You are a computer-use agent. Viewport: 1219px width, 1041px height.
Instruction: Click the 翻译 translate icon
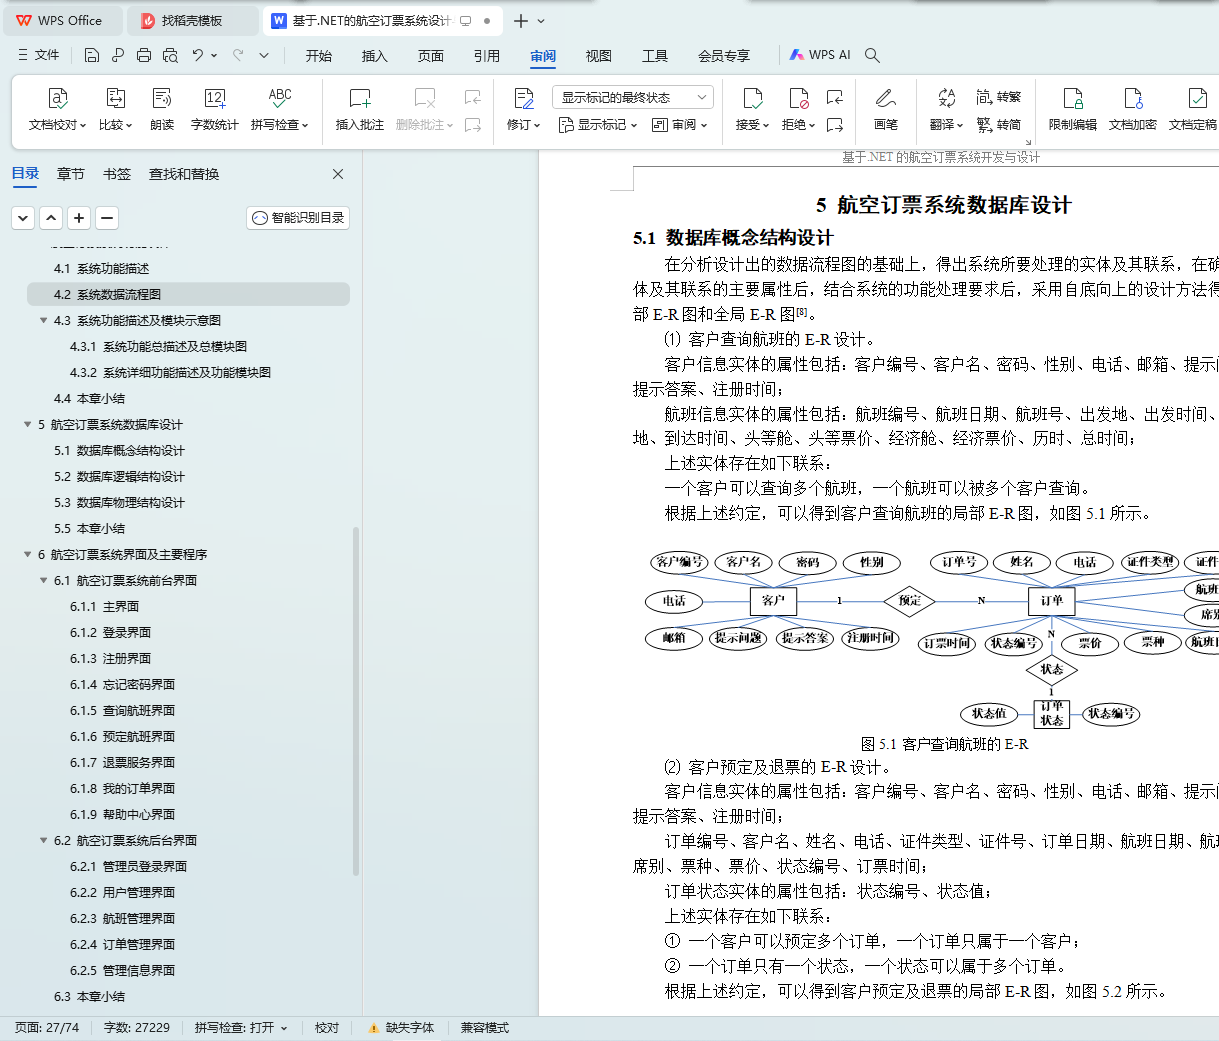946,98
